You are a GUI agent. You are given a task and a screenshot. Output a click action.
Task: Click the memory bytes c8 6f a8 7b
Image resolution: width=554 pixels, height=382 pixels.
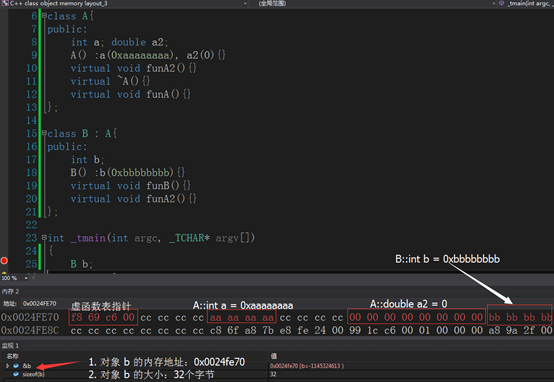tap(242, 330)
